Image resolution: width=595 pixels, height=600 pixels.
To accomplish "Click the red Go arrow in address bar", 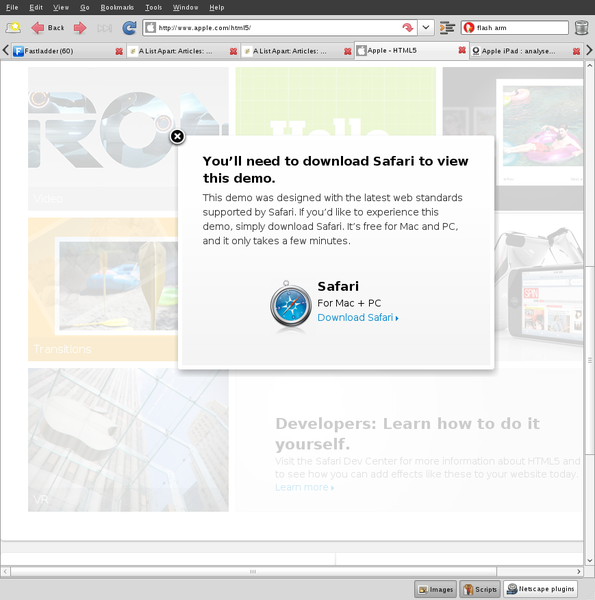I will [x=408, y=28].
